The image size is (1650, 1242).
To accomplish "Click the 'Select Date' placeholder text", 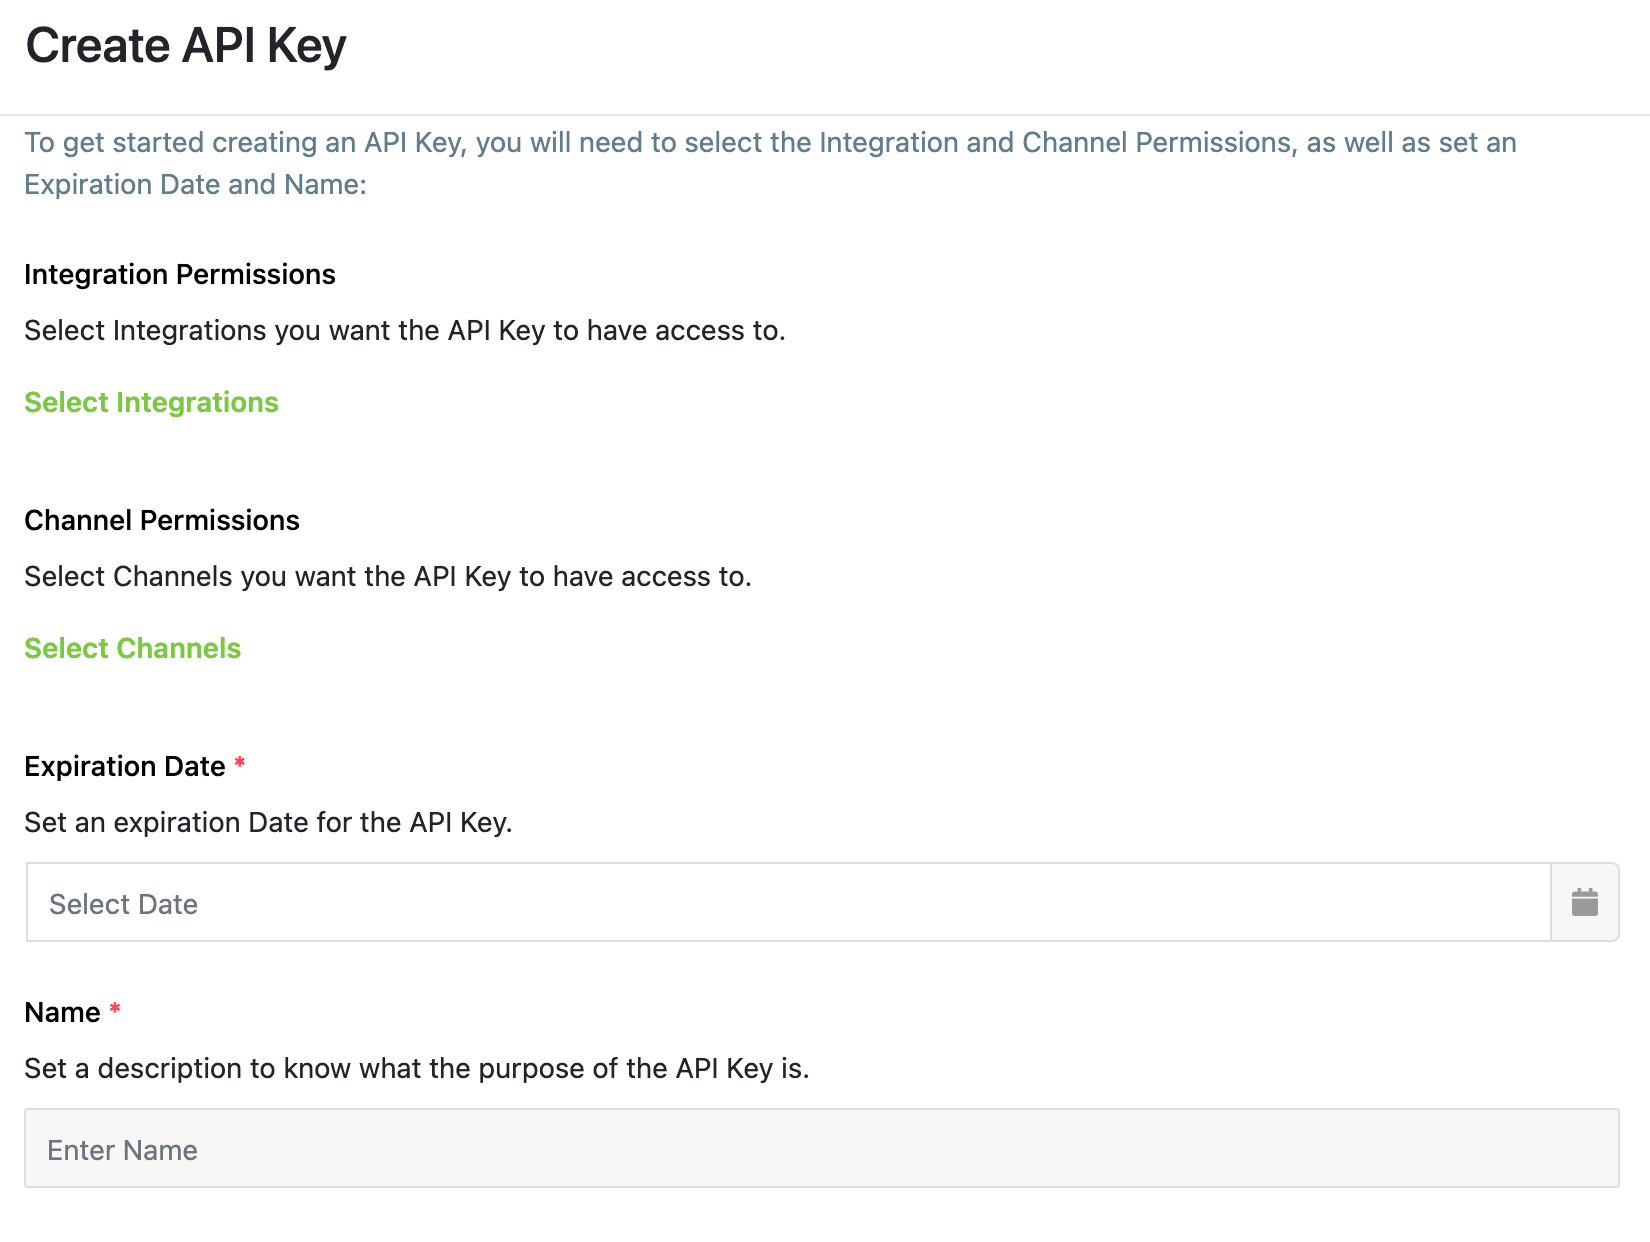I will coord(123,904).
